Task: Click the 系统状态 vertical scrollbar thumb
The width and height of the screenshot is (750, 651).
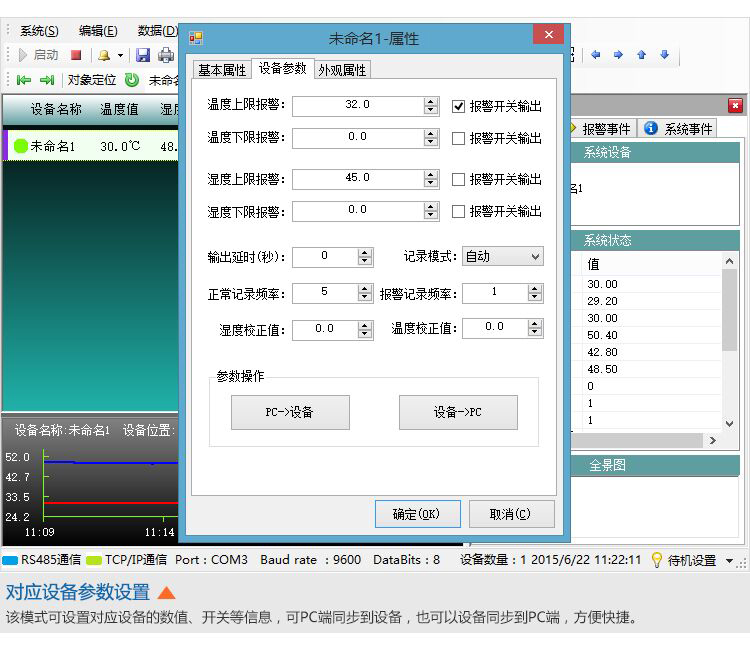Action: (x=729, y=309)
